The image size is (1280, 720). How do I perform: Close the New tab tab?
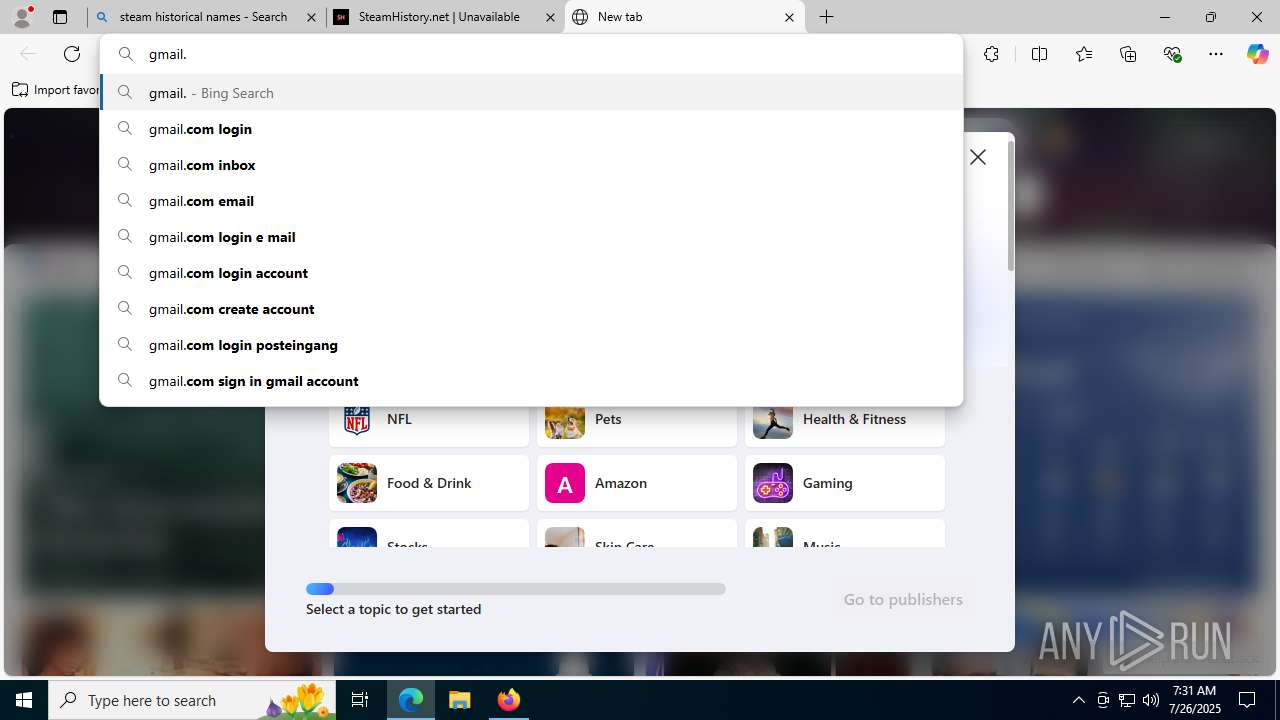(x=789, y=17)
